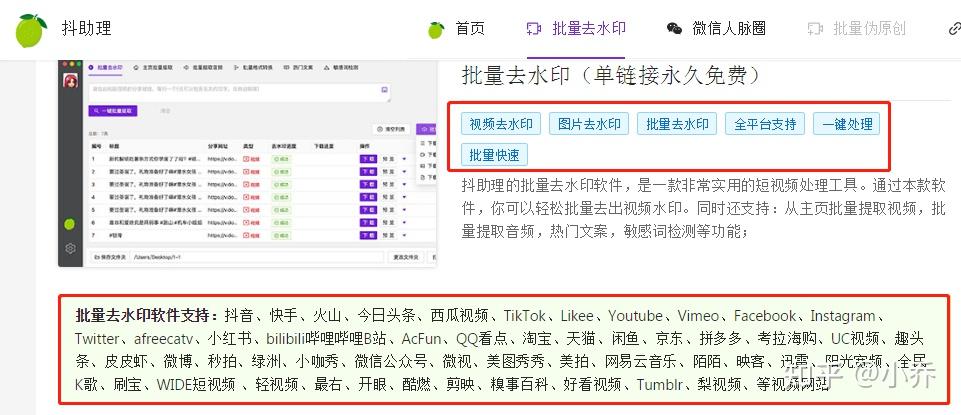Click the save folder path field in preview
This screenshot has width=961, height=415.
pos(257,257)
